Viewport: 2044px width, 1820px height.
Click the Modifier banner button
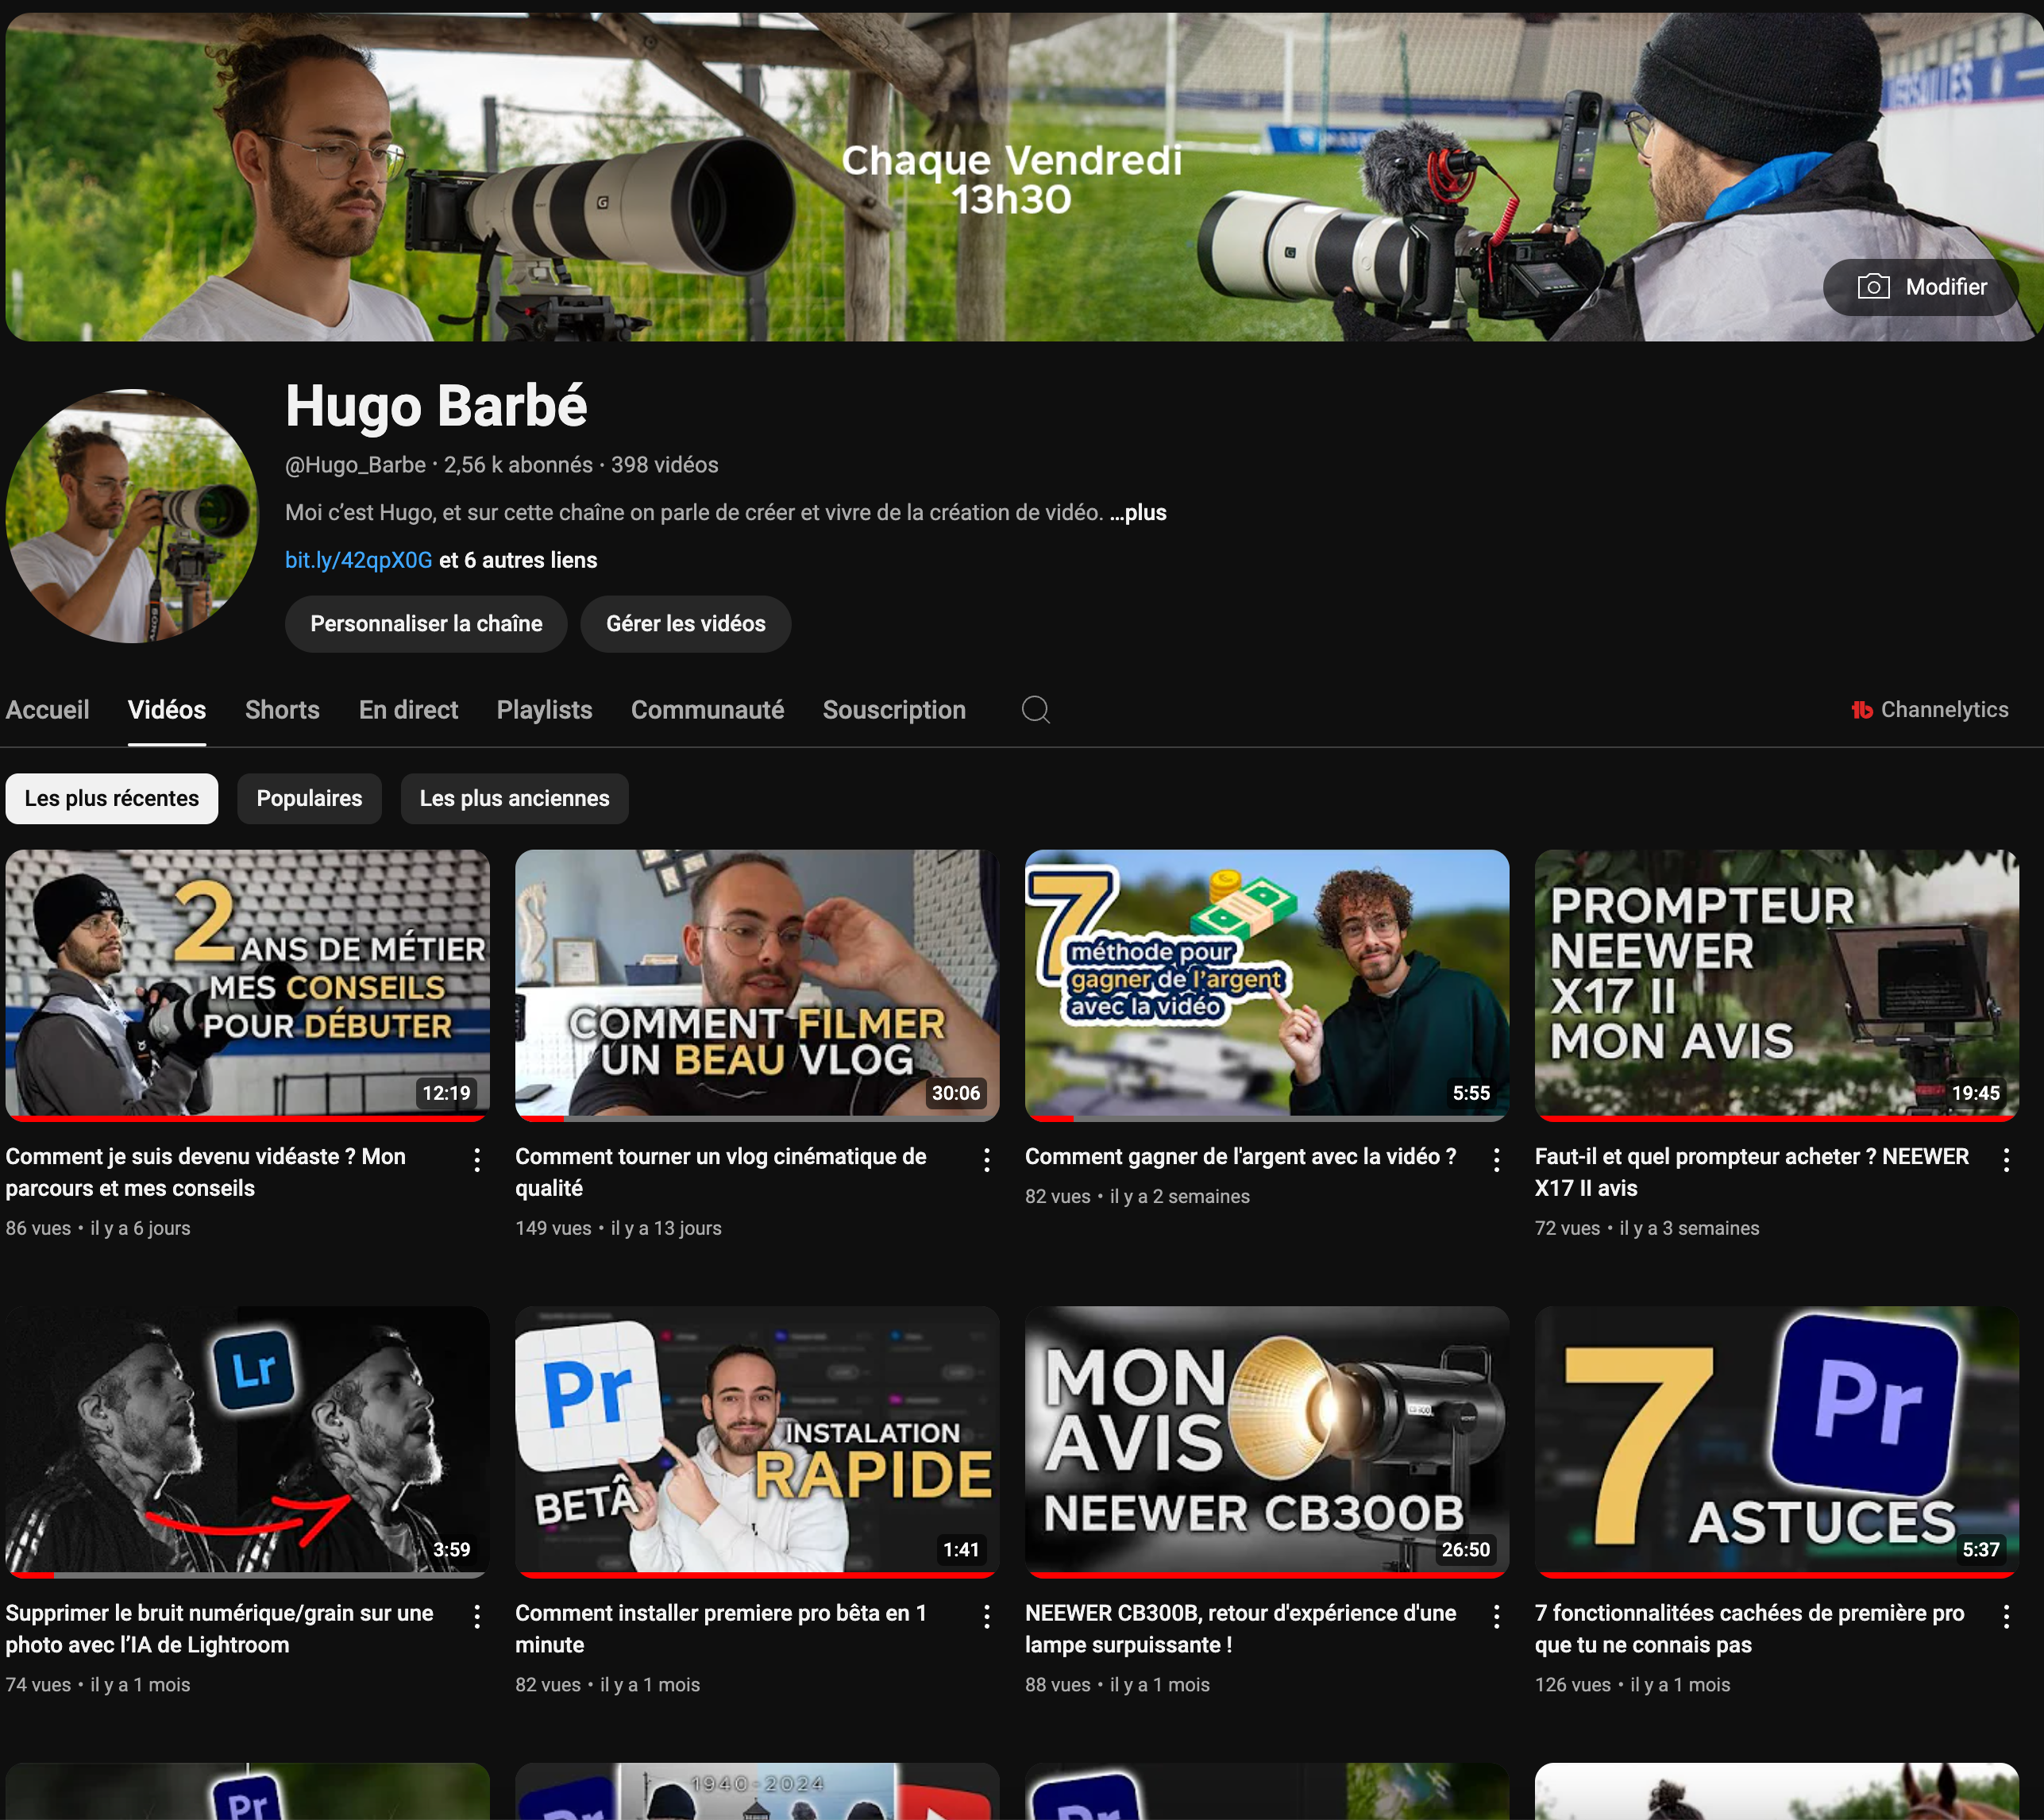pyautogui.click(x=1921, y=287)
